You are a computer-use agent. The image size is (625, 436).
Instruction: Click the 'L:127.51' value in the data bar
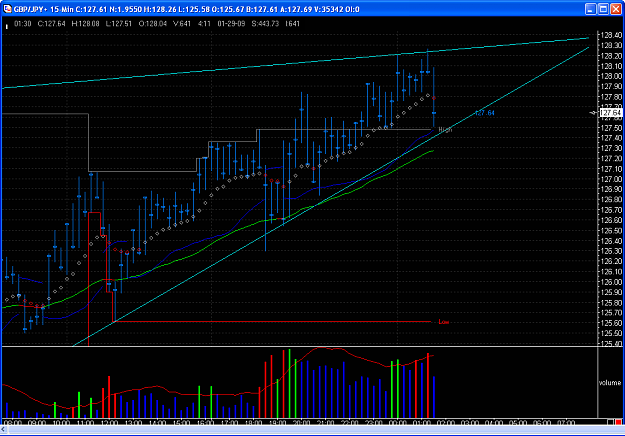click(118, 24)
